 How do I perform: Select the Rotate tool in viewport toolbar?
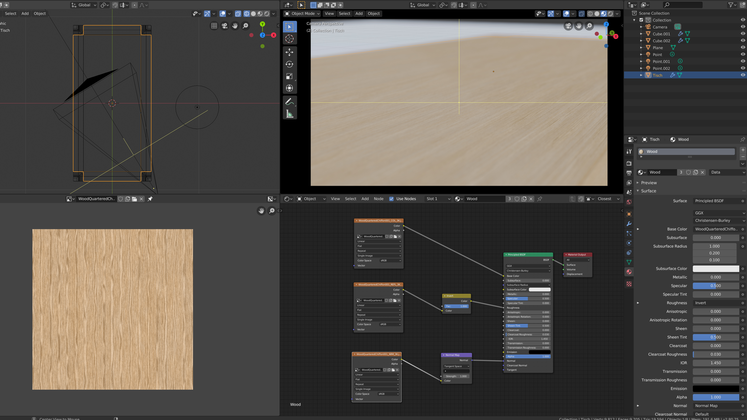pos(290,64)
